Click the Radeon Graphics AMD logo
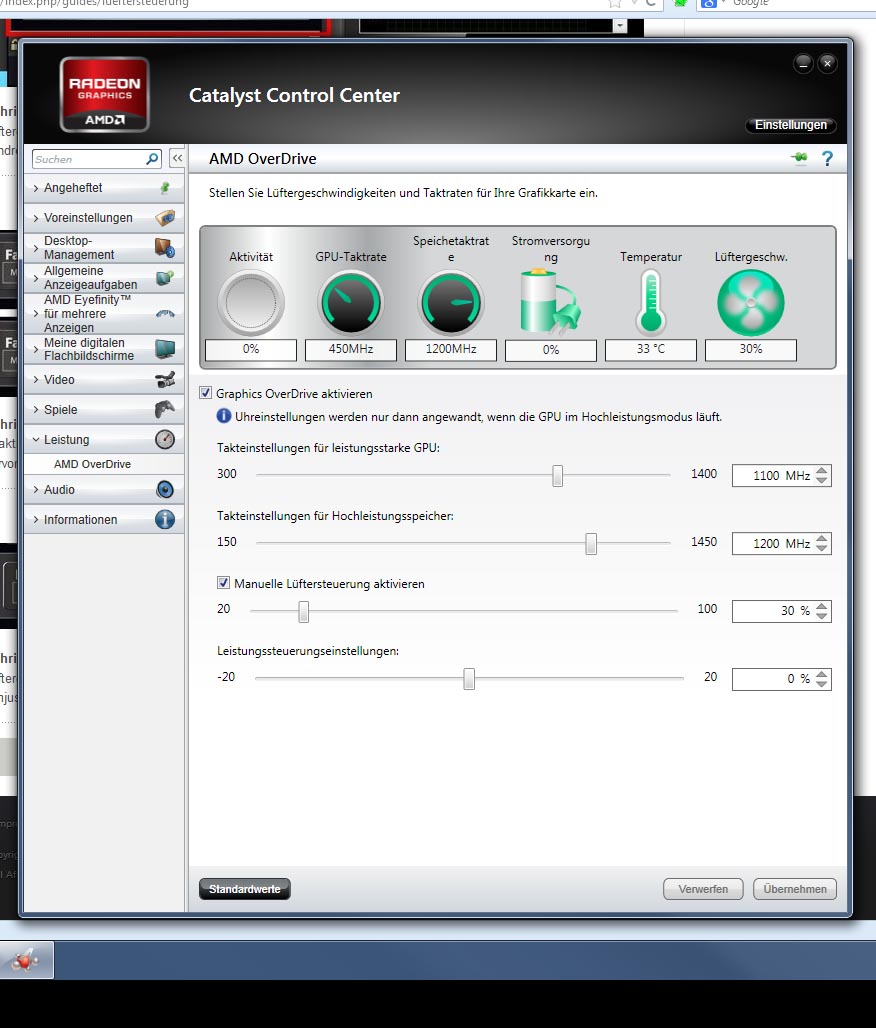This screenshot has width=876, height=1028. (104, 95)
